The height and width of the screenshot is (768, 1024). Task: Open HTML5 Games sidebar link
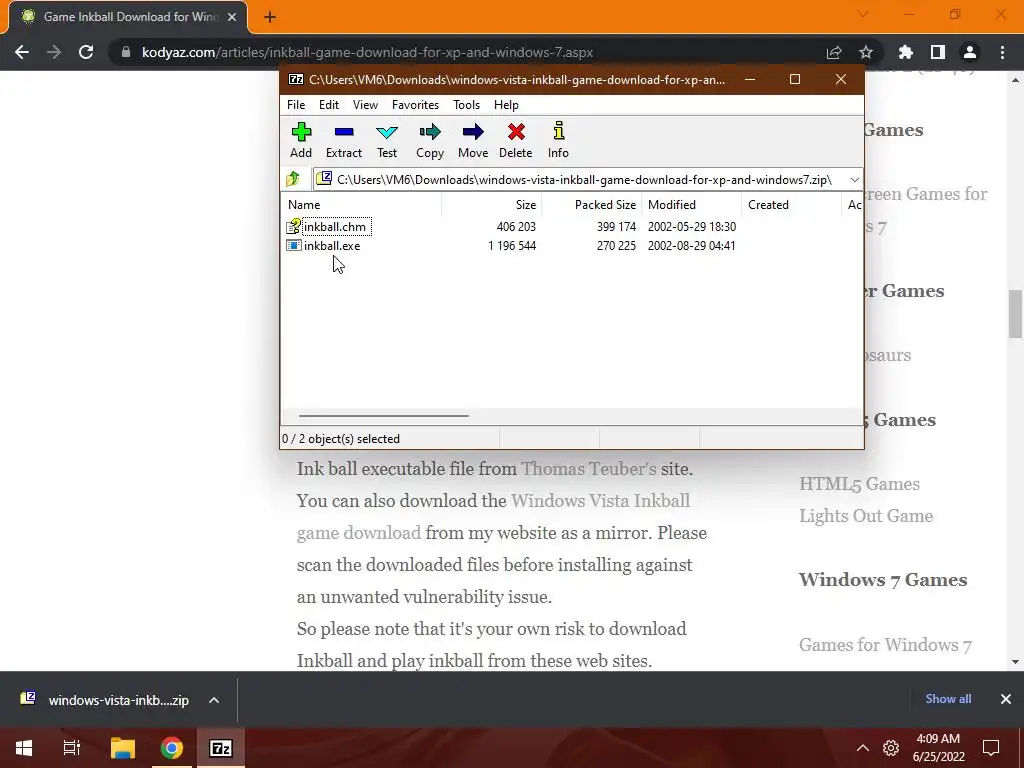[x=859, y=484]
